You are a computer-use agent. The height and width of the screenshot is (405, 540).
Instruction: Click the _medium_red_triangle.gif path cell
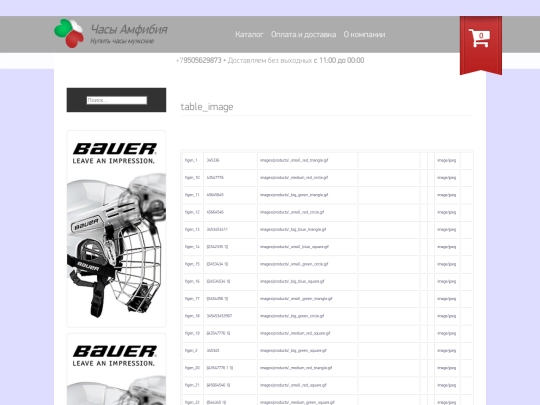pyautogui.click(x=307, y=368)
